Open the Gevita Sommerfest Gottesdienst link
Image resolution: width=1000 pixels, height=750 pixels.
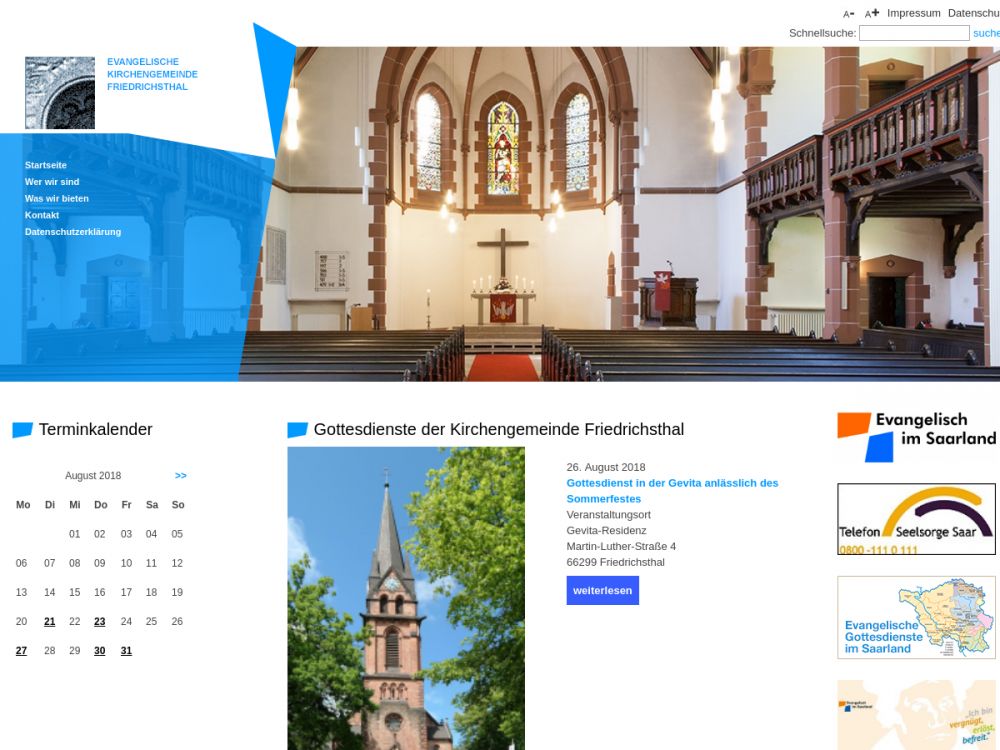[x=672, y=490]
